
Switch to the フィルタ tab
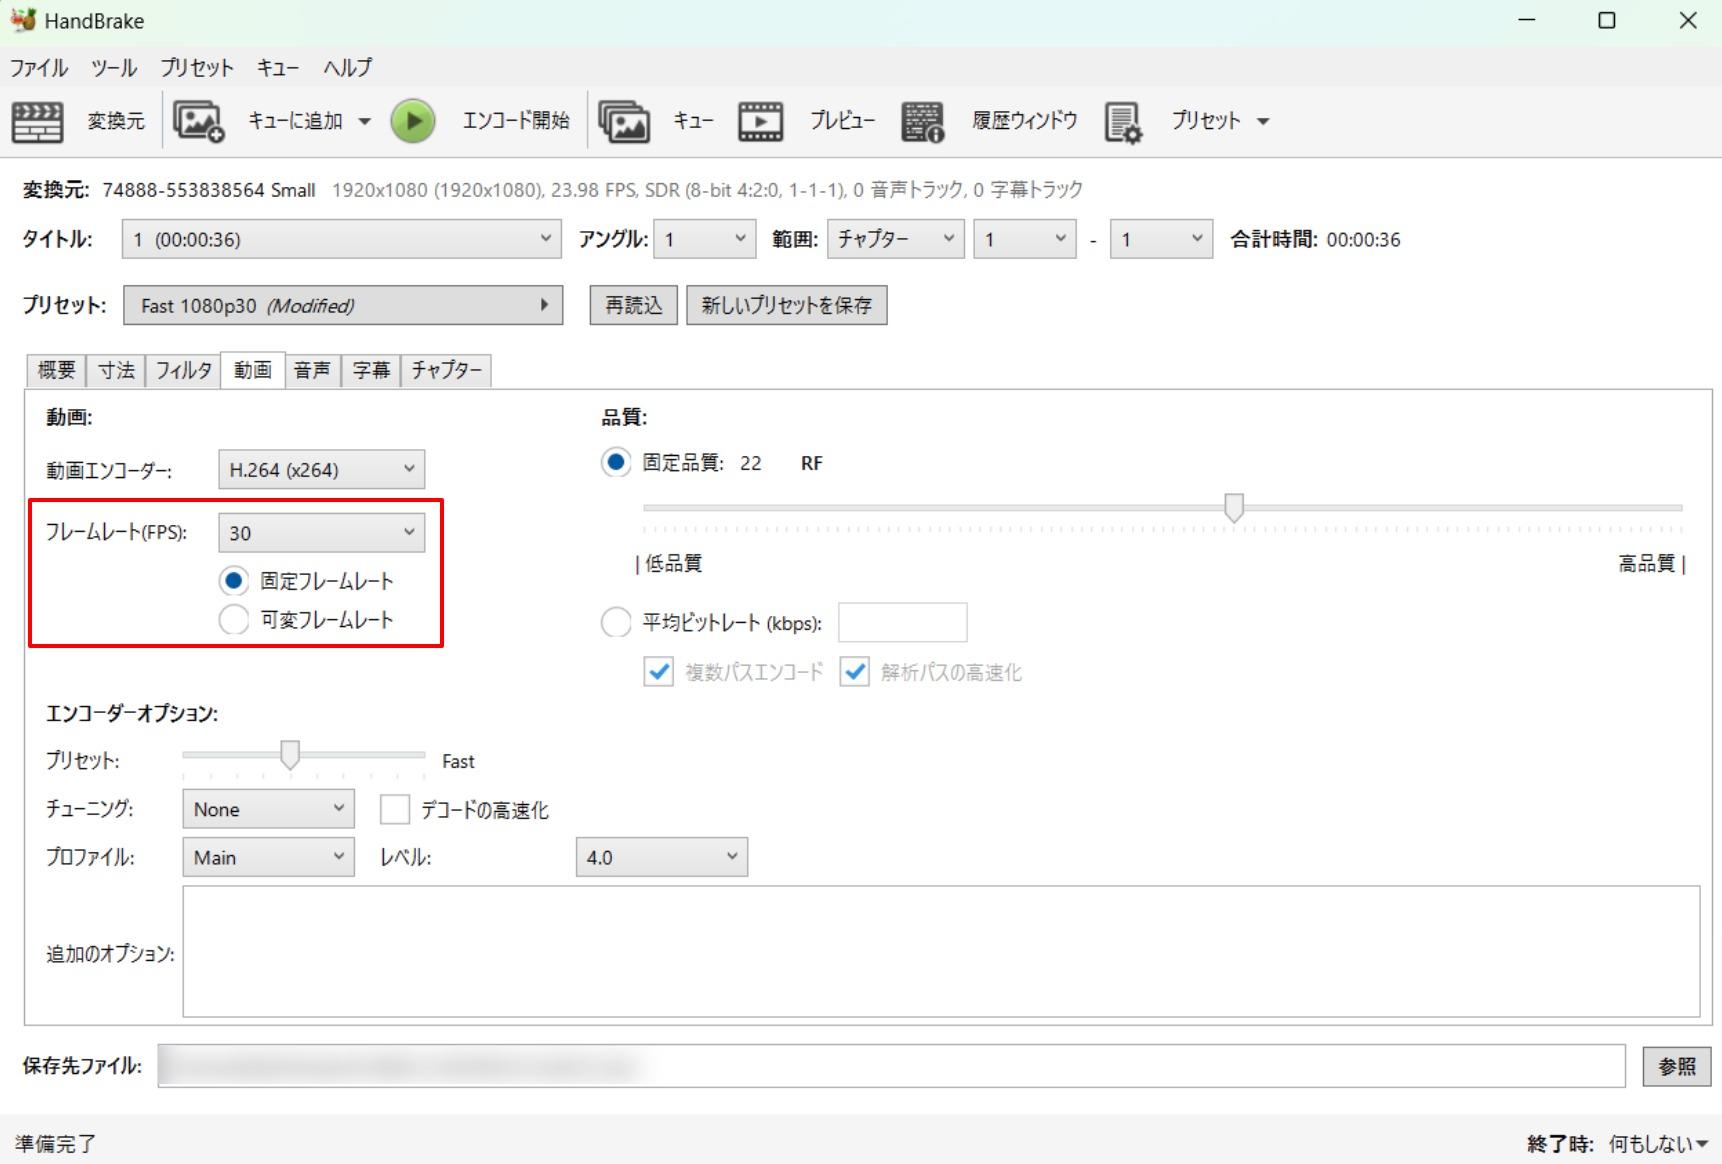coord(183,370)
